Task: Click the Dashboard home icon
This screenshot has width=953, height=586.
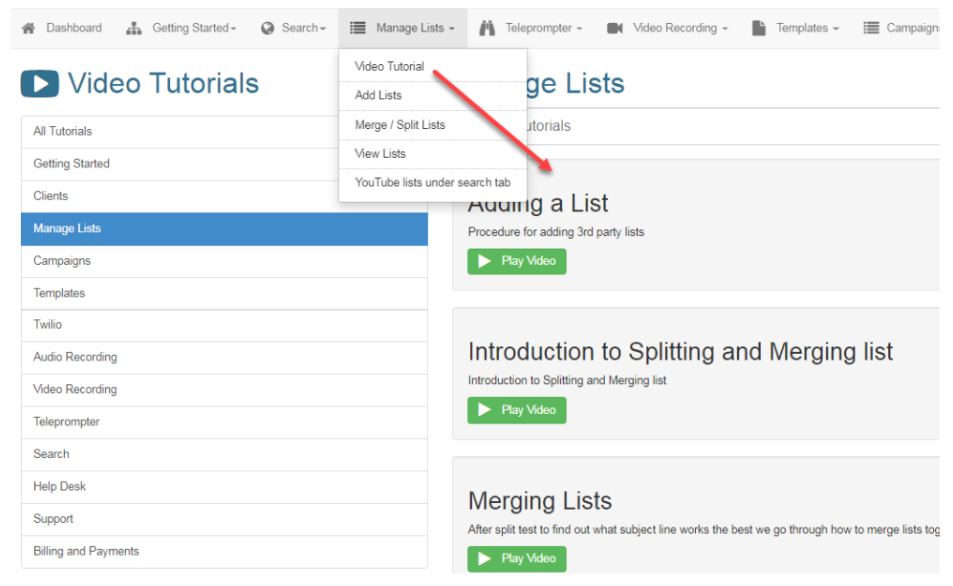Action: coord(29,28)
